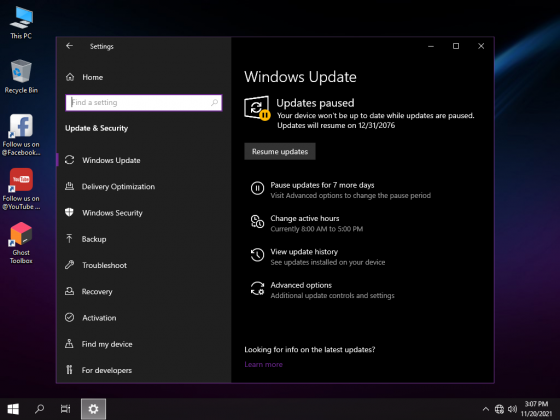Focus the Find a setting search field

pyautogui.click(x=144, y=102)
